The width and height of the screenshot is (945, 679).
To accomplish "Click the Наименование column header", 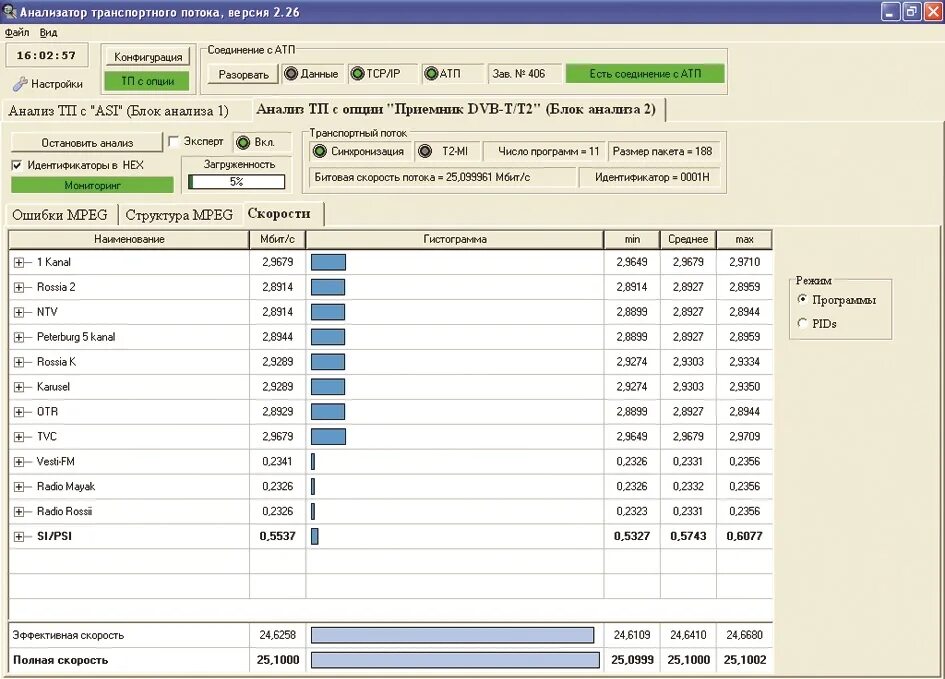I will [x=129, y=239].
